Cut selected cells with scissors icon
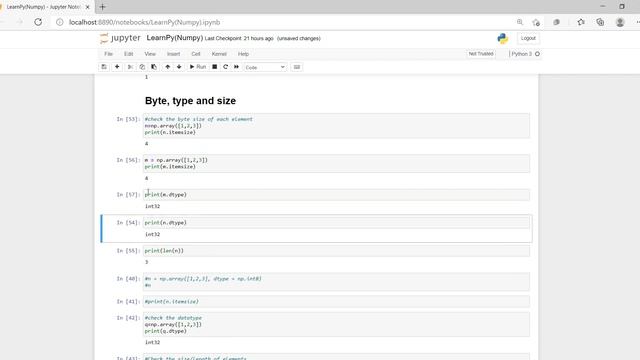Screen dimensions: 640x360 [130, 67]
